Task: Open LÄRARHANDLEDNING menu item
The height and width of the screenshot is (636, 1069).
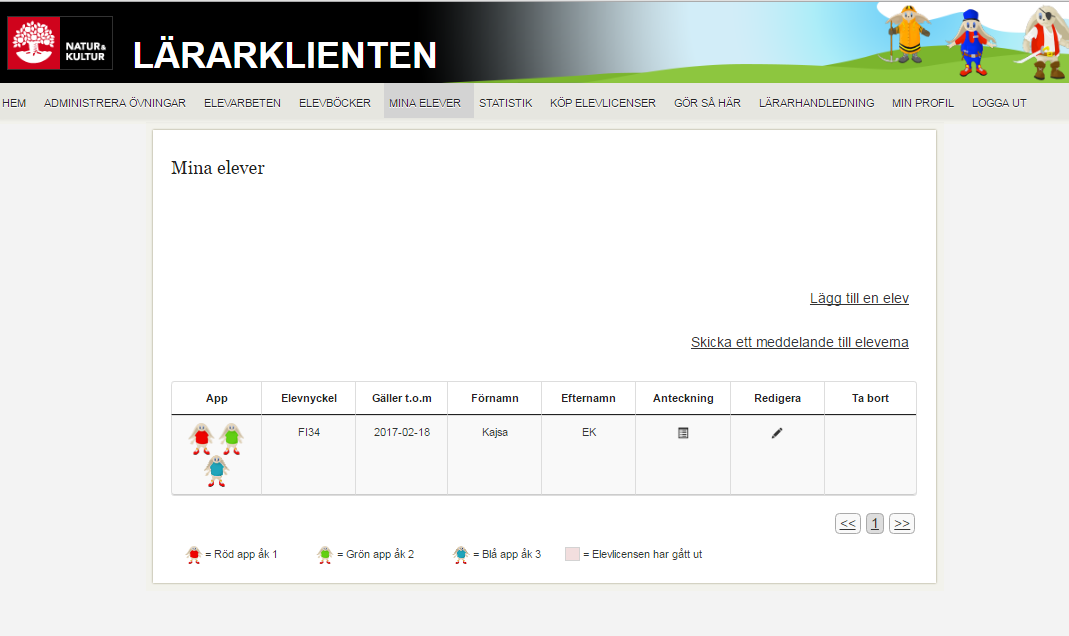Action: pos(816,103)
